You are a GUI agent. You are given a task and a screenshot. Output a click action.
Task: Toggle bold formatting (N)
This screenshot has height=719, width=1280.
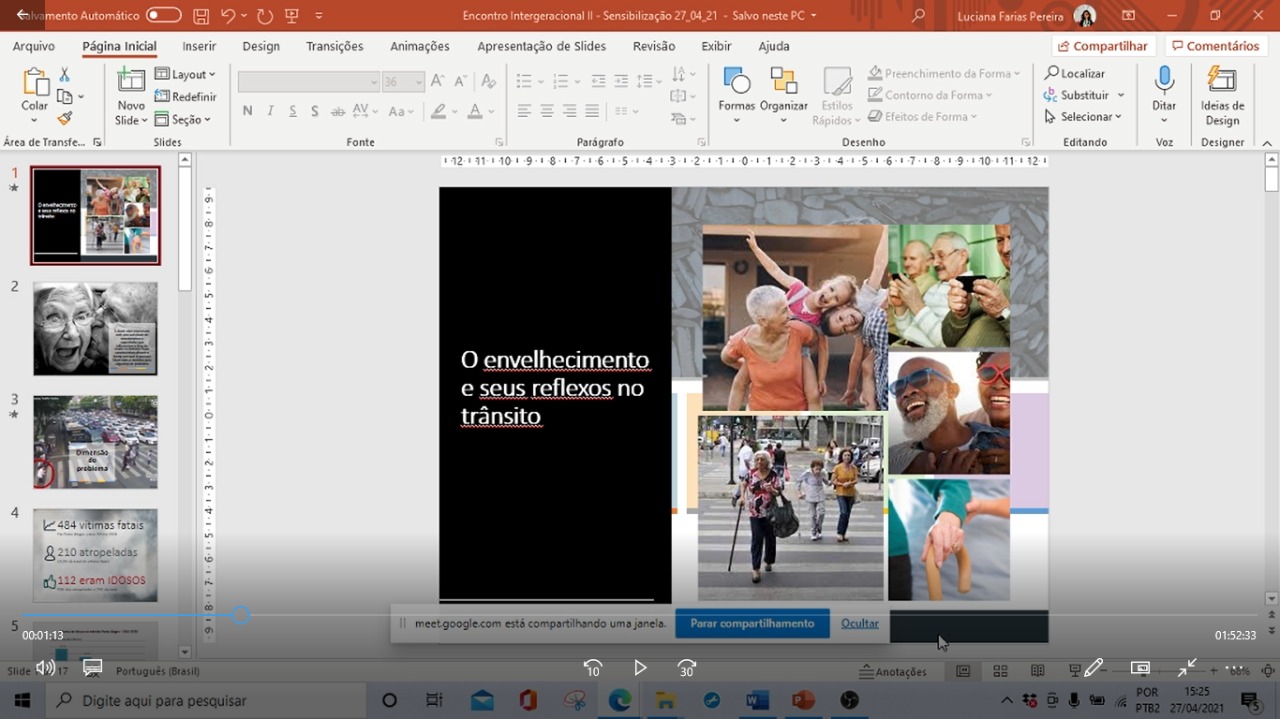(247, 111)
